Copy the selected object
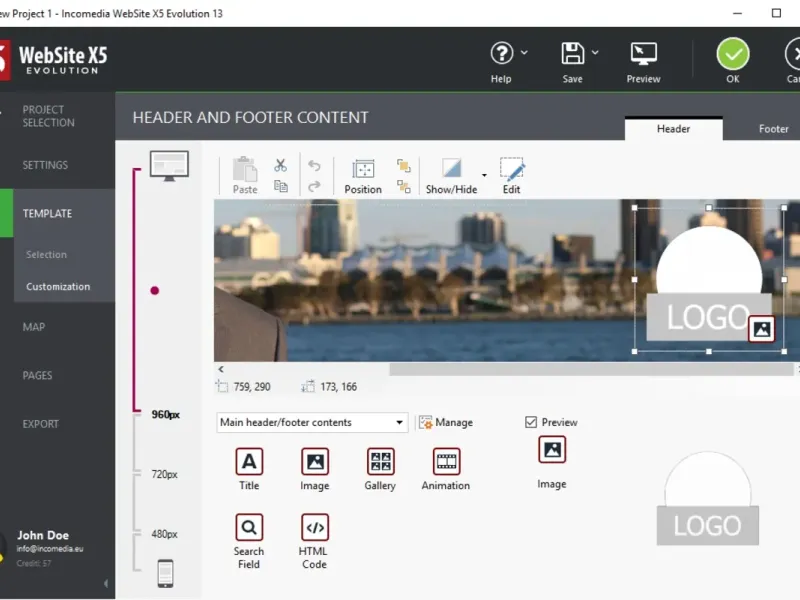 pos(281,186)
